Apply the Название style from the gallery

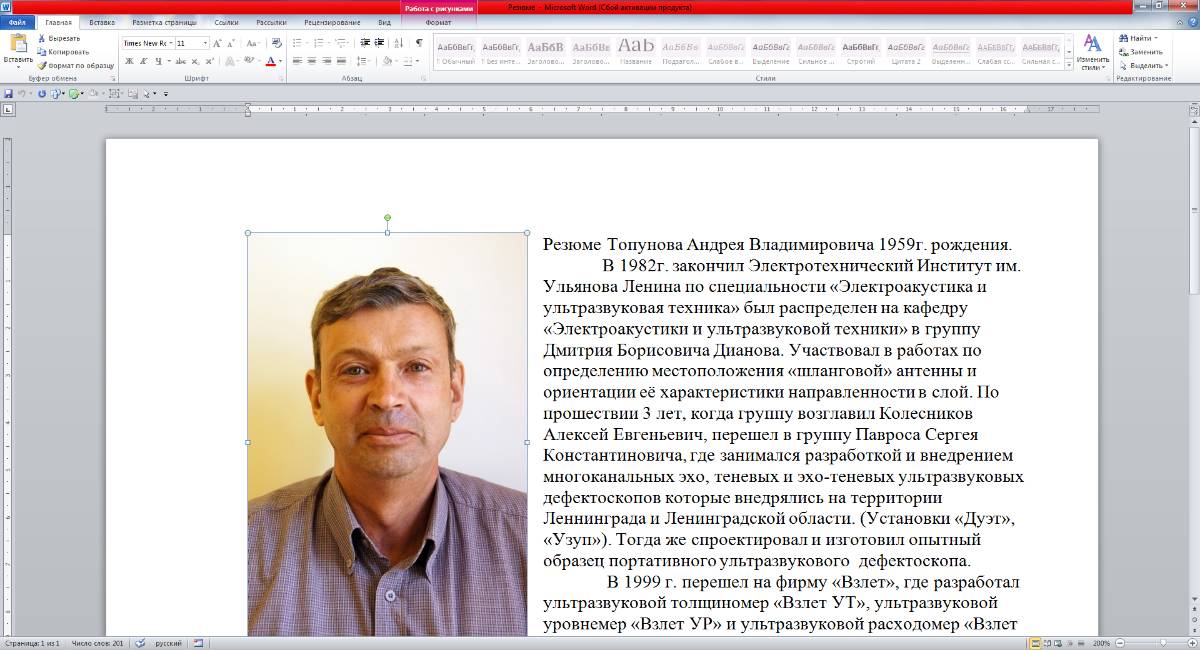tap(637, 50)
